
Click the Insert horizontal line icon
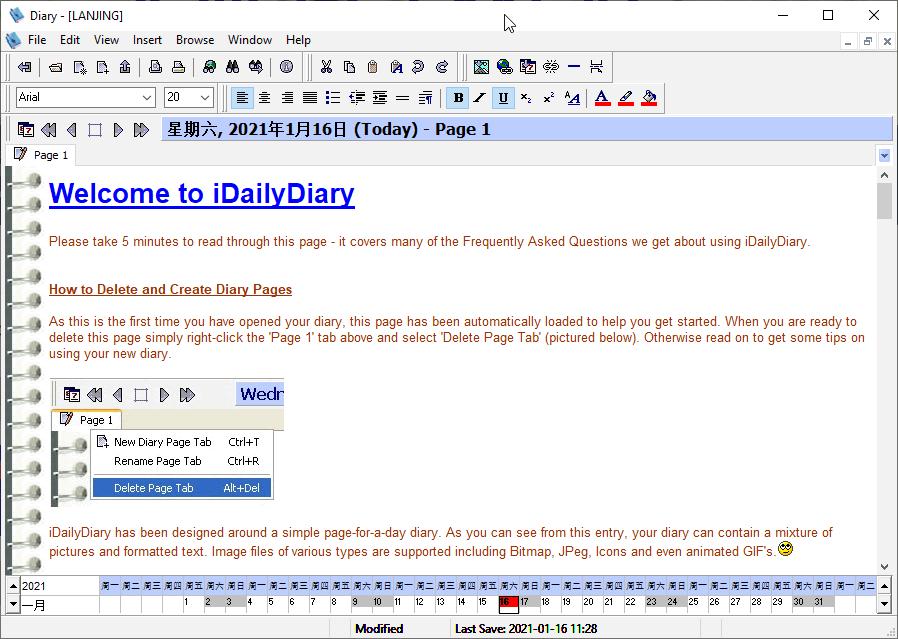[574, 67]
